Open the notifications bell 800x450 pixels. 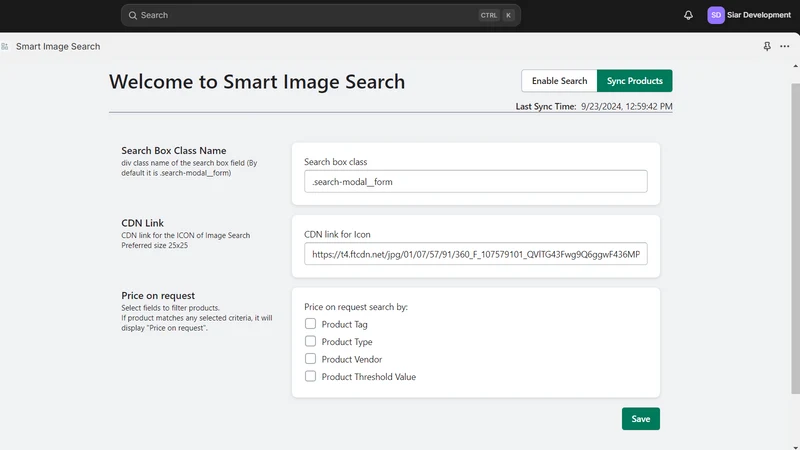coord(688,15)
